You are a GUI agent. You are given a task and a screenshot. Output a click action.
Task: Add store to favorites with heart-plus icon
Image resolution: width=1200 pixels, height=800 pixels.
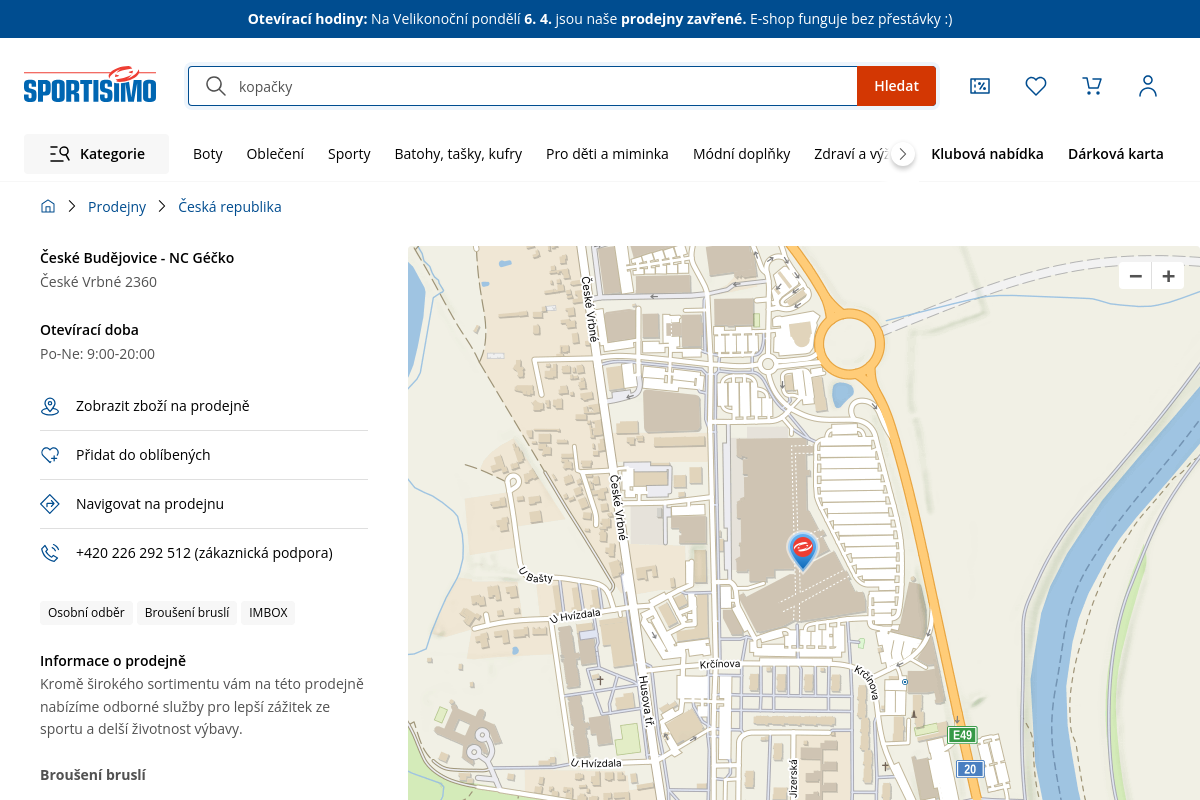click(50, 455)
